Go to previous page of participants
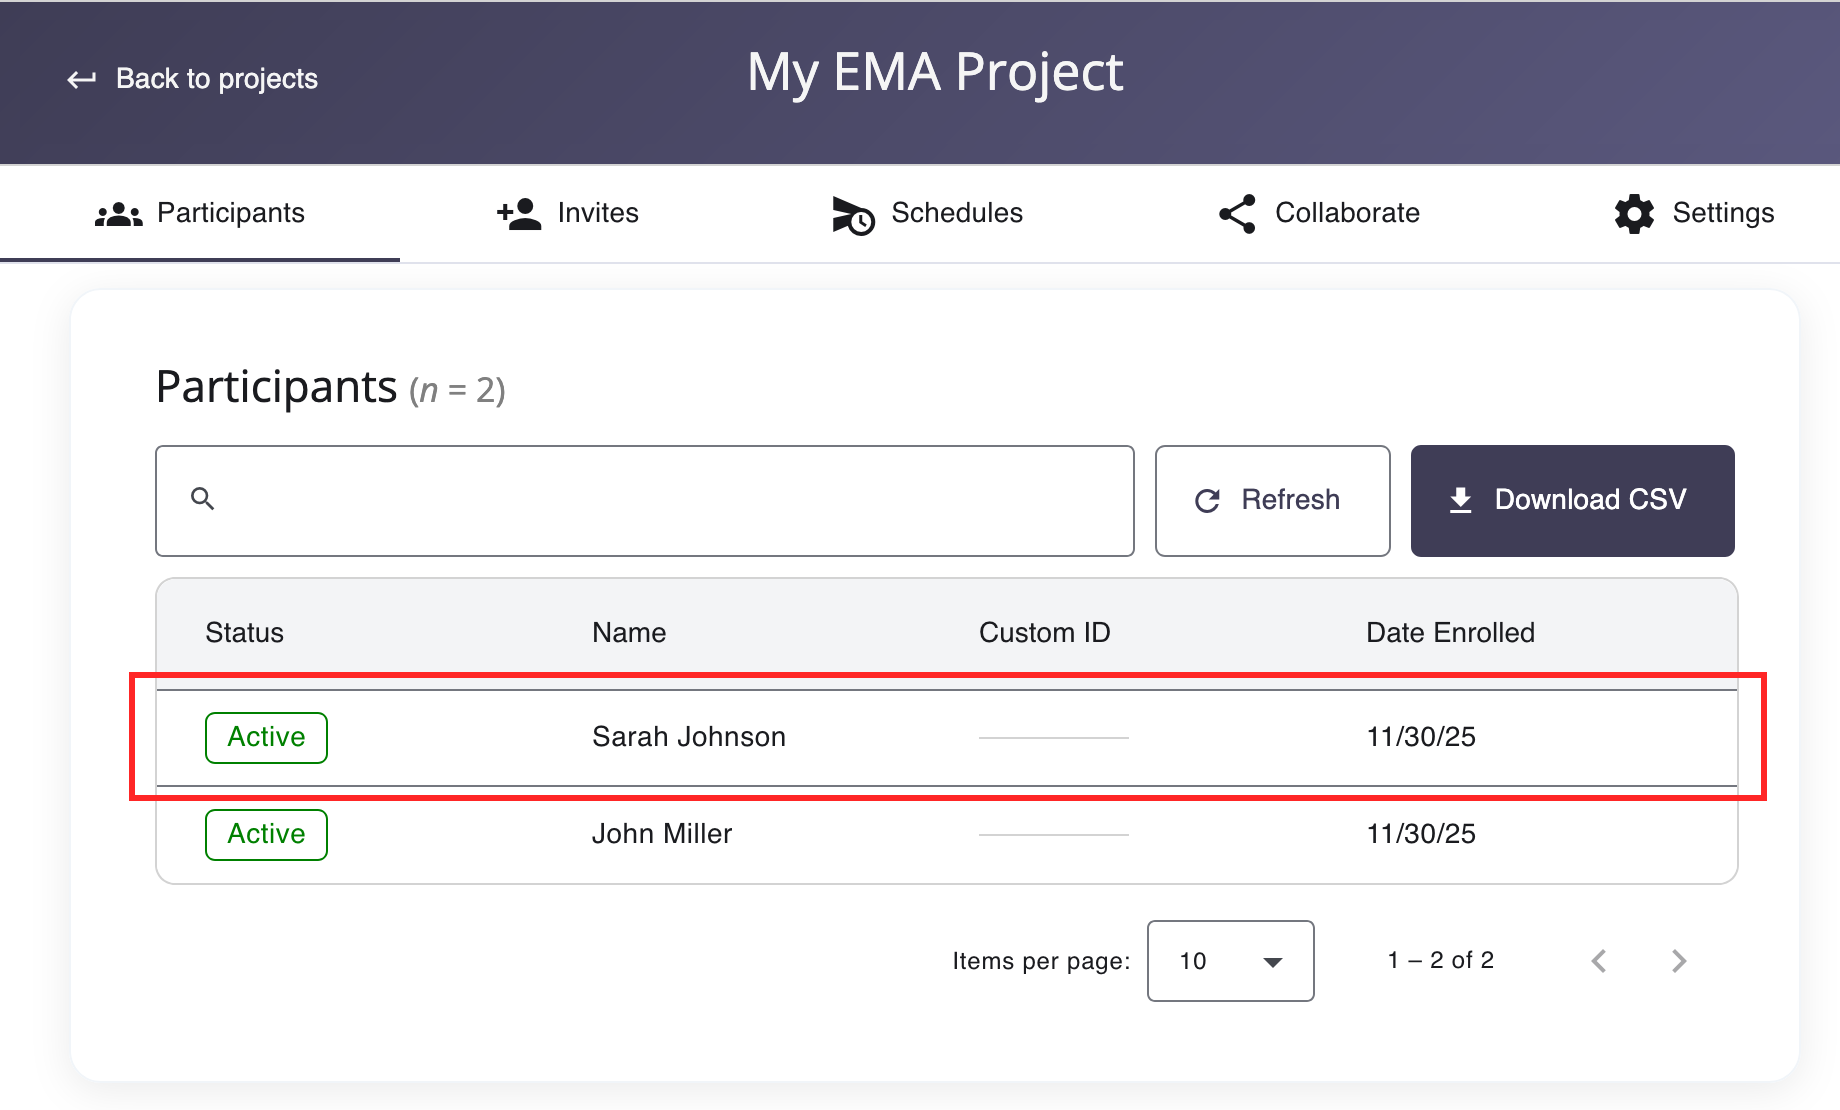 pyautogui.click(x=1599, y=961)
